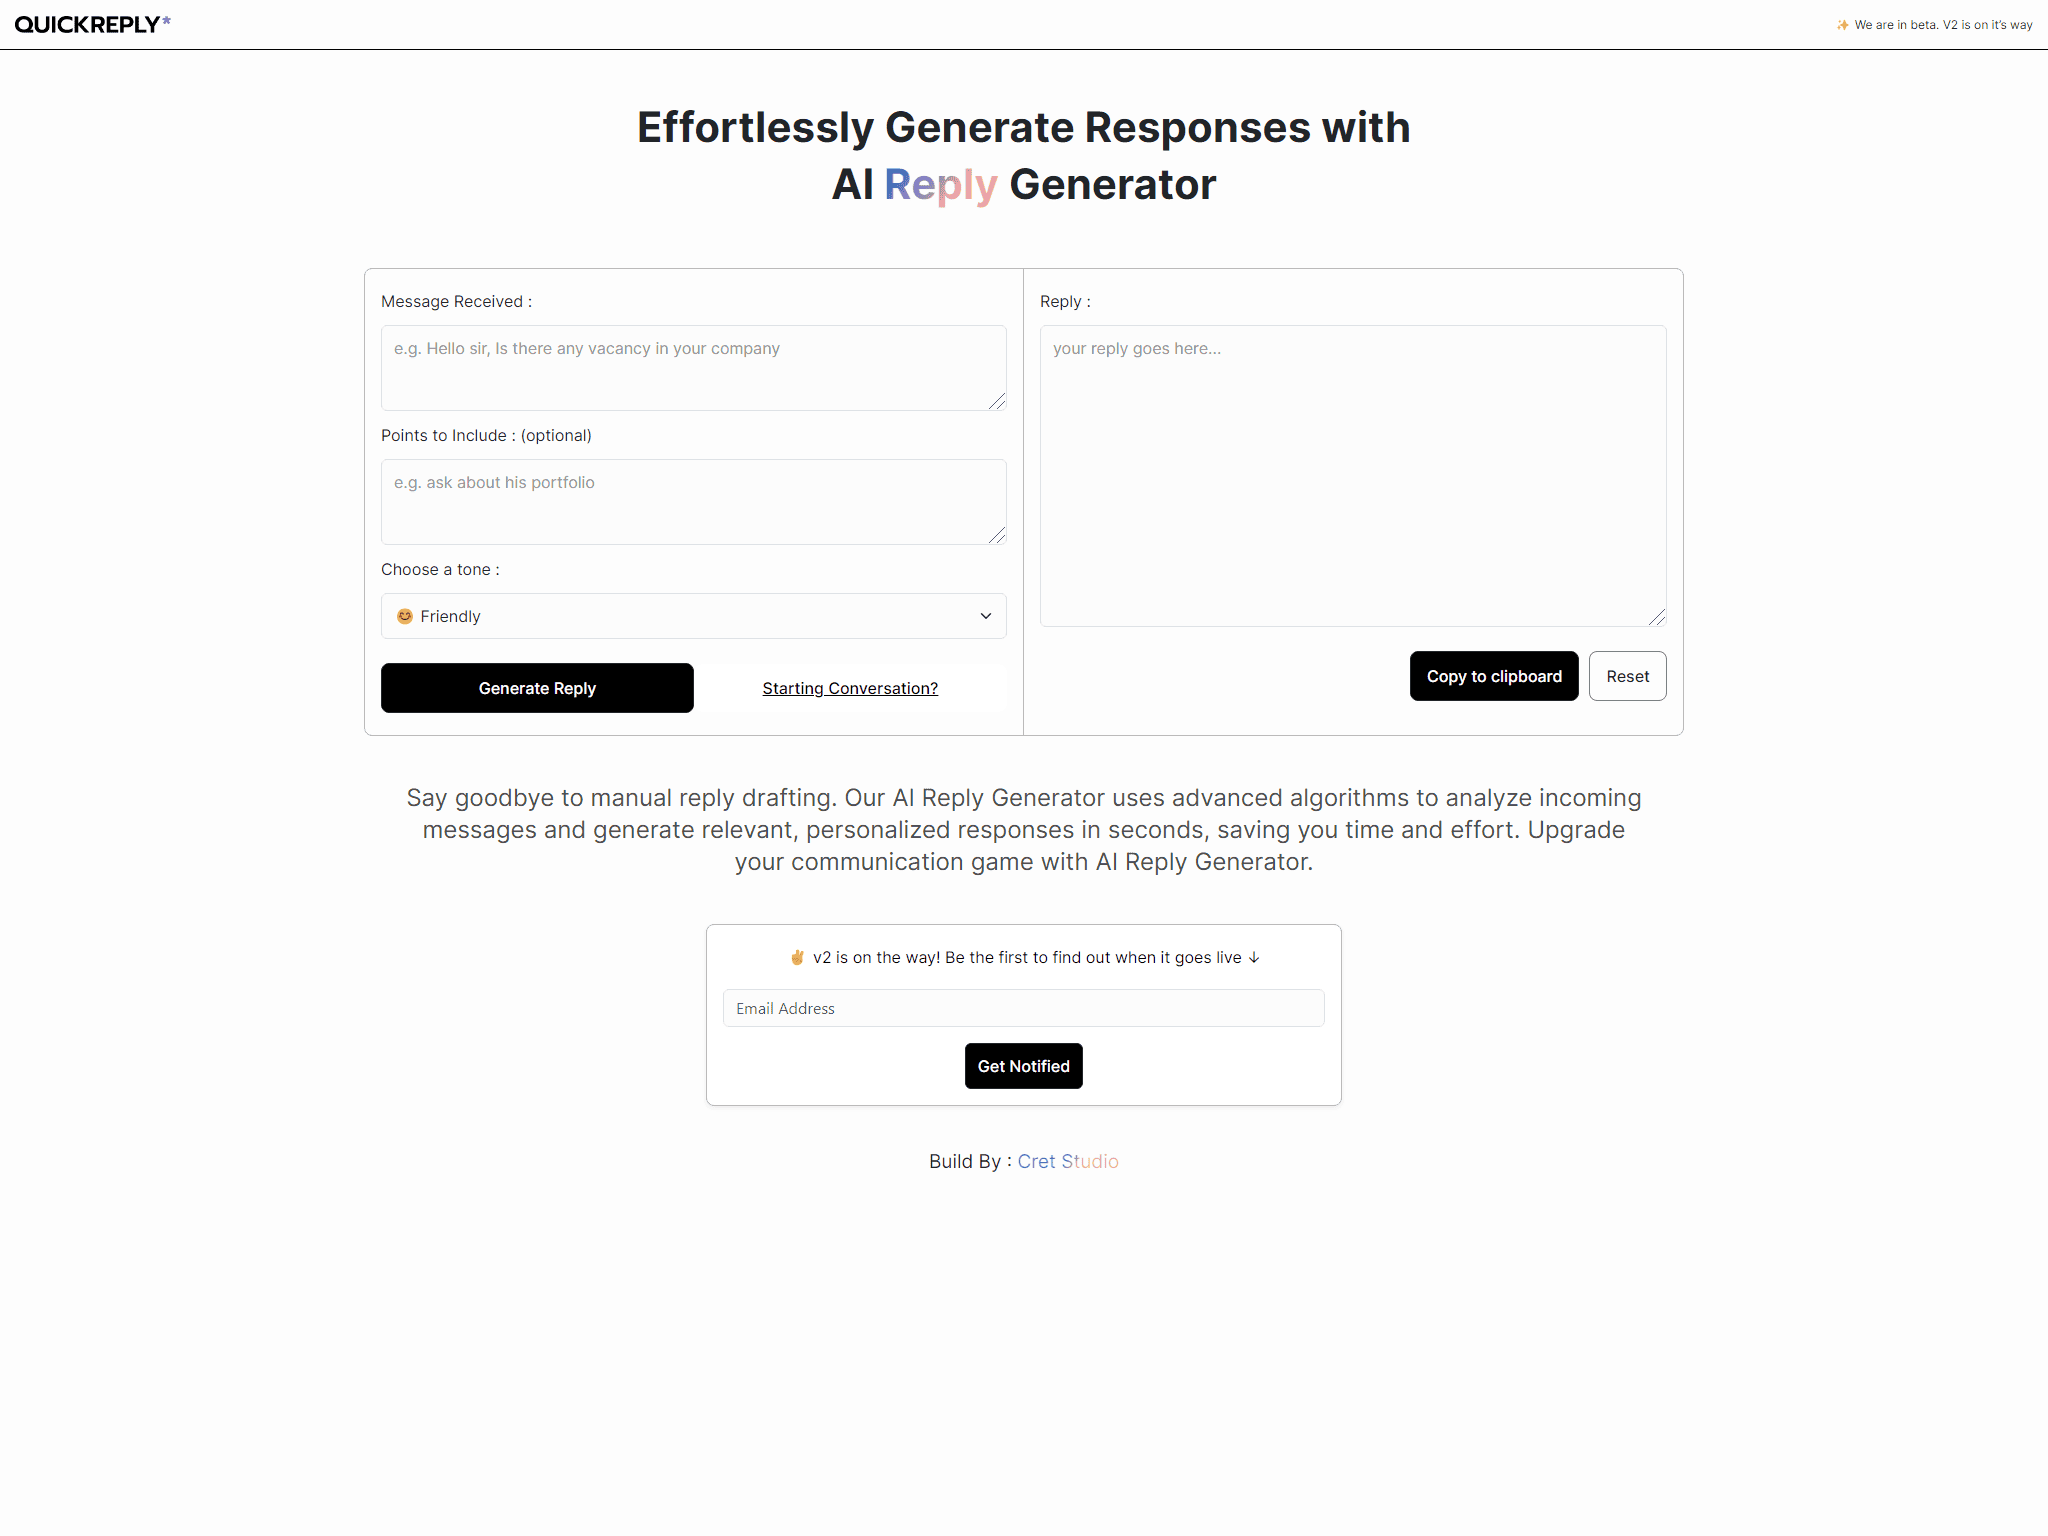This screenshot has width=2048, height=1536.
Task: Click the QUICKREPLY logo
Action: point(92,24)
